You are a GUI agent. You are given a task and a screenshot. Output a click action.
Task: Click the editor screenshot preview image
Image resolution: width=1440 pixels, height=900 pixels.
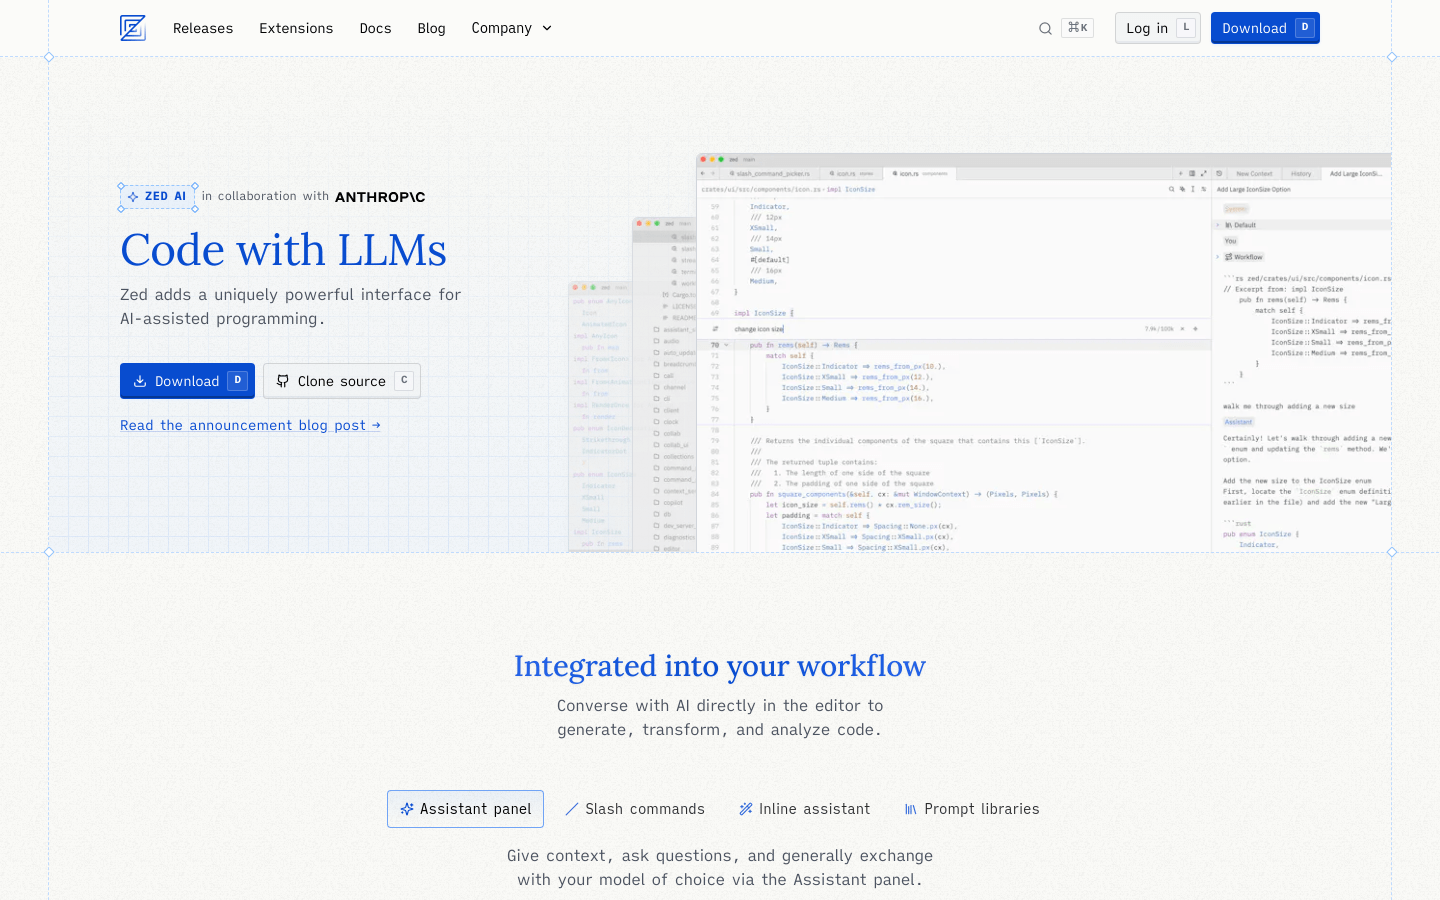tap(980, 352)
